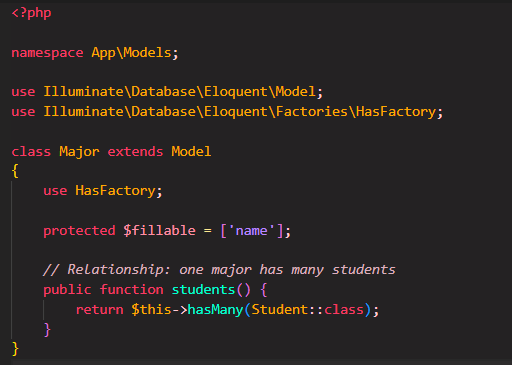Screen dimensions: 512x365
Task: Click the Student class reference
Action: tap(279, 309)
